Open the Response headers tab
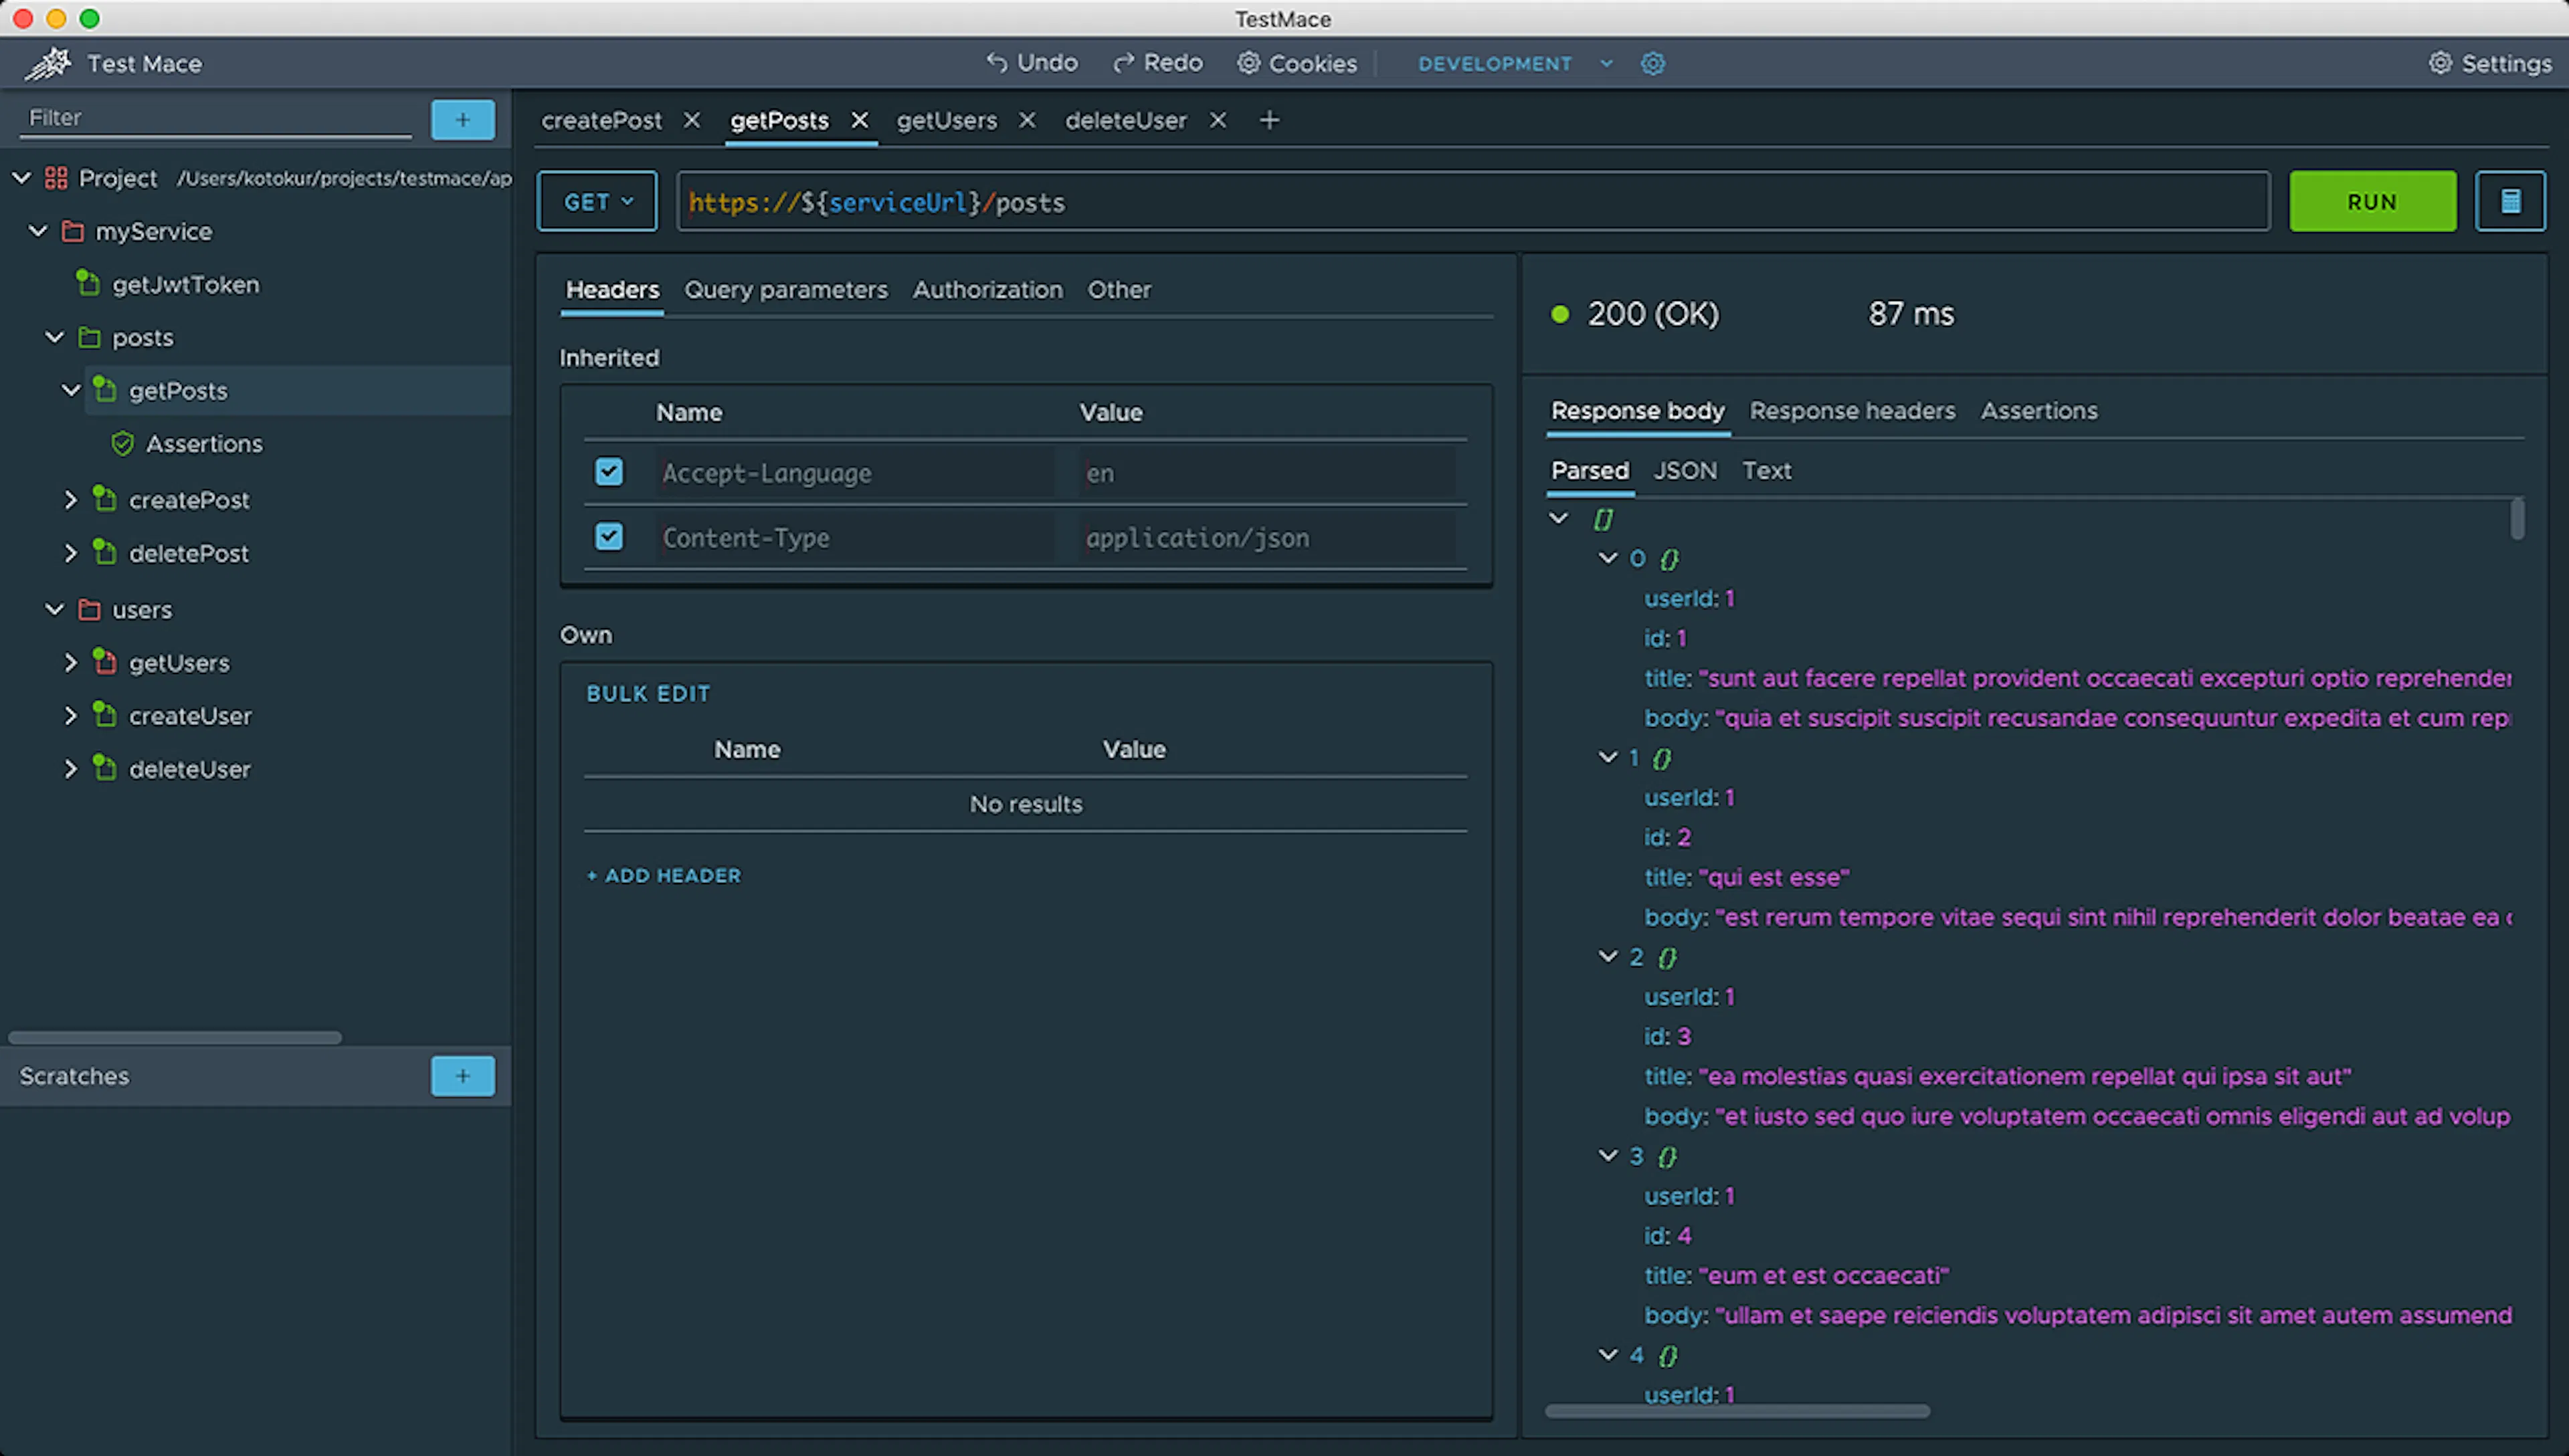Screen dimensions: 2569x1456 coord(1852,410)
